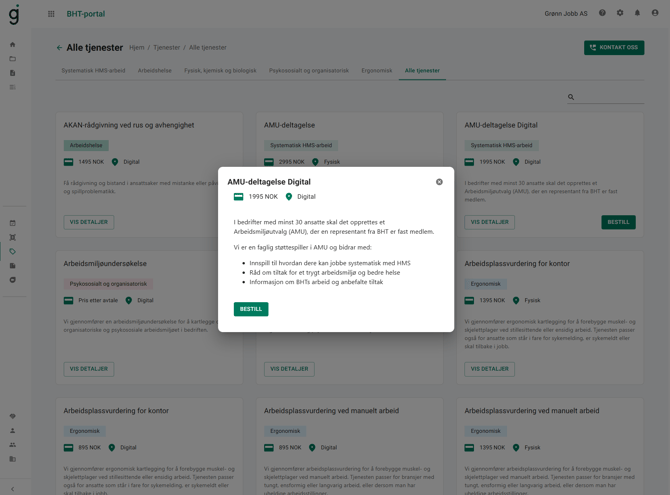Open the folder icon in sidebar
This screenshot has width=670, height=495.
pos(13,59)
